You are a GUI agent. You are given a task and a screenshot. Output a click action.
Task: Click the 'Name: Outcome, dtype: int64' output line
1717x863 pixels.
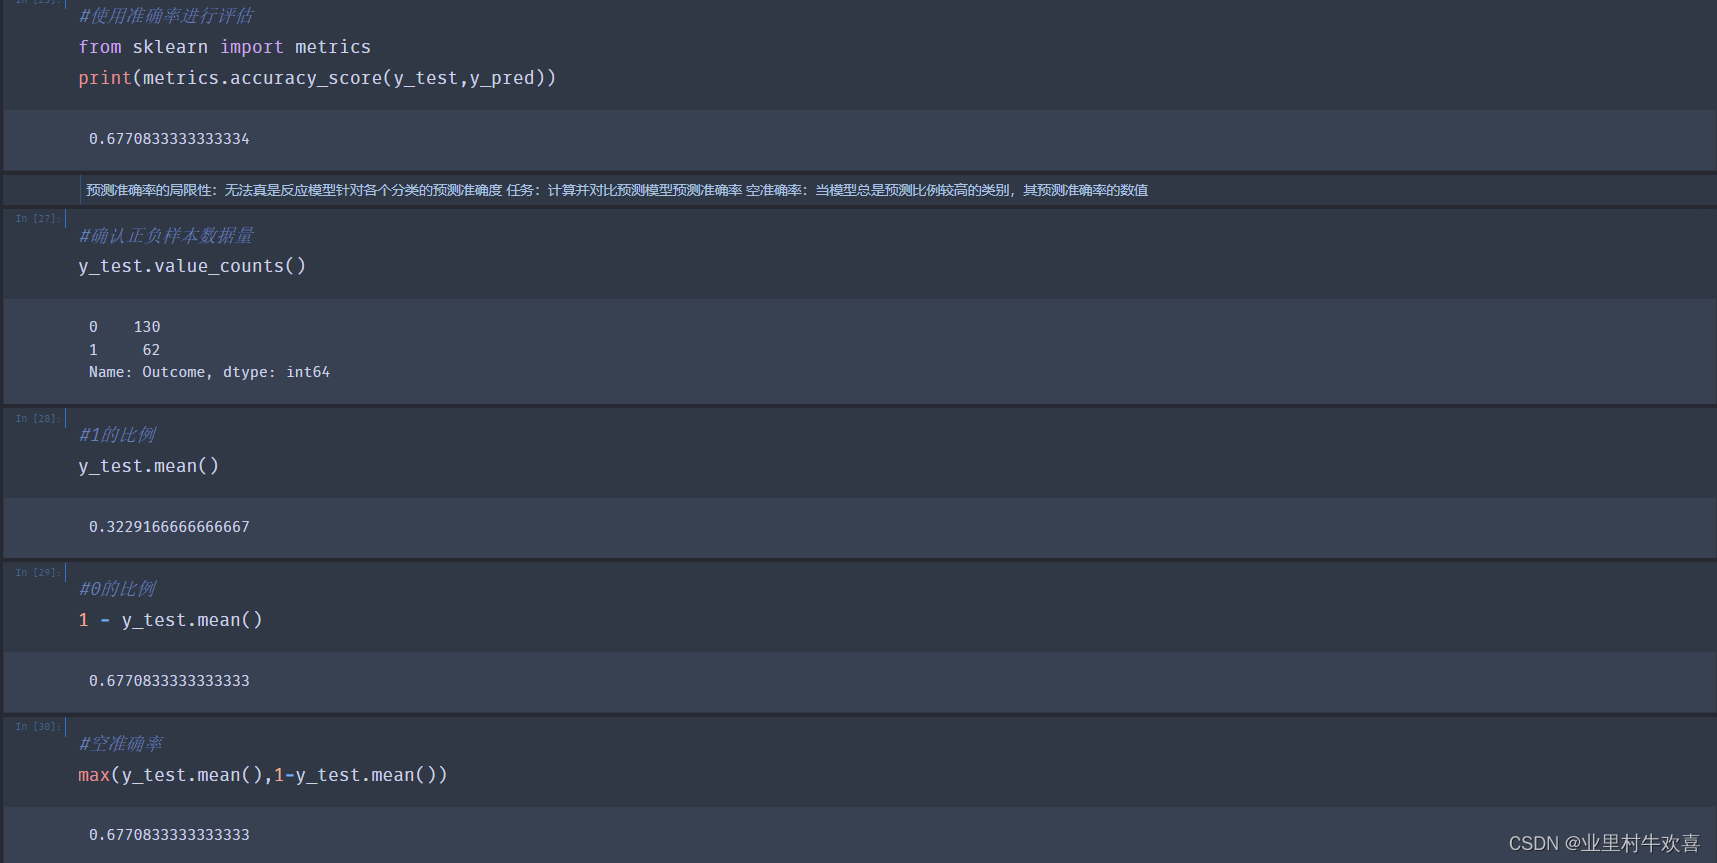[209, 372]
